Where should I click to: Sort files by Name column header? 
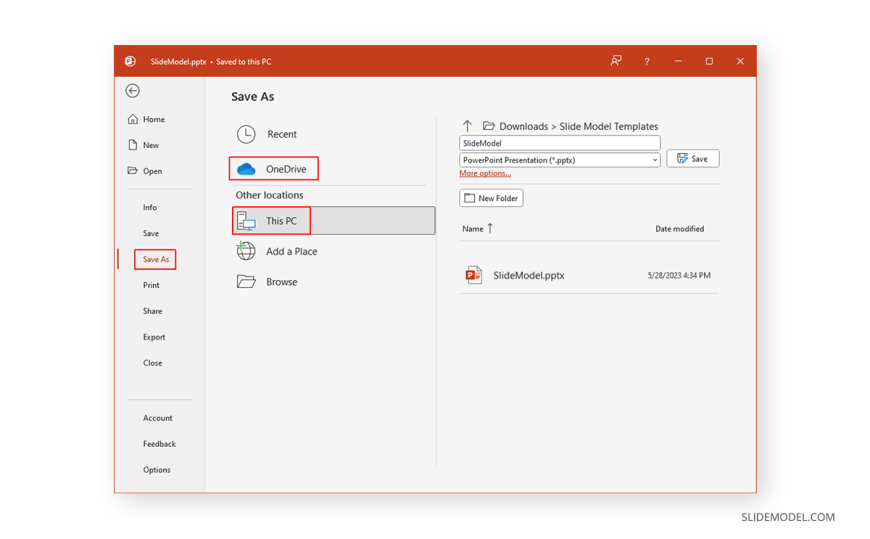pos(473,229)
